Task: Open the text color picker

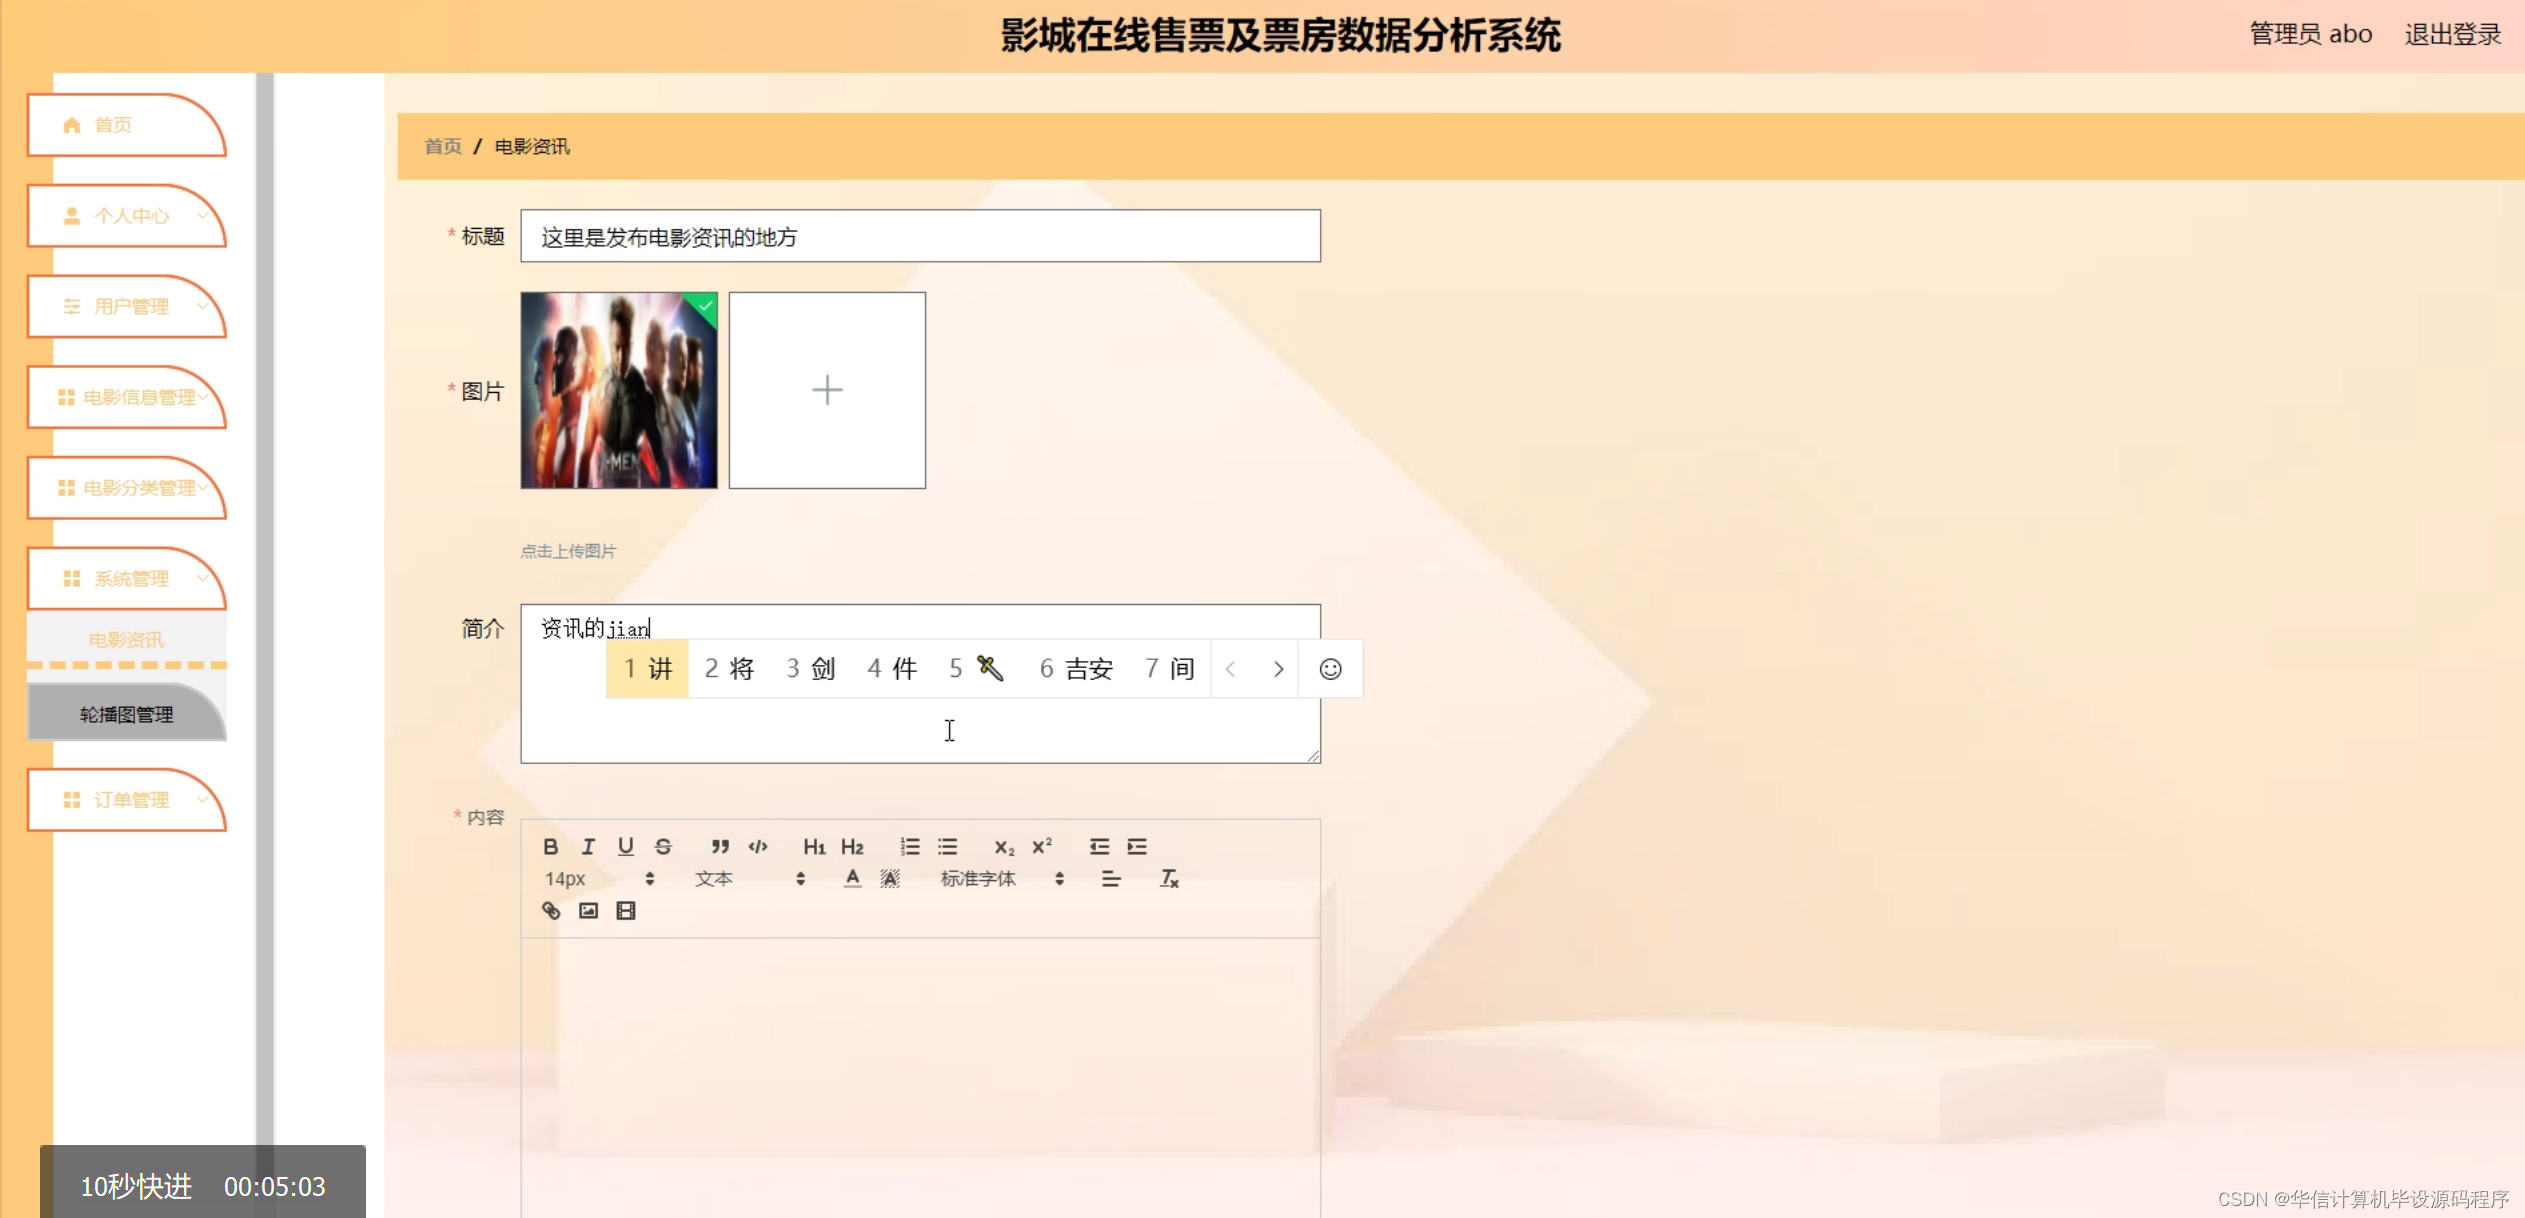Action: click(852, 879)
